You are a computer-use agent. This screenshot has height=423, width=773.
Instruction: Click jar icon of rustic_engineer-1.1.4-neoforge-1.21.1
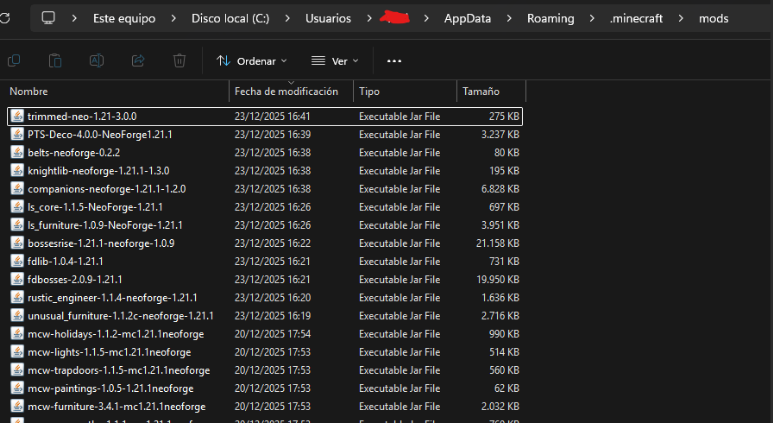tap(17, 298)
